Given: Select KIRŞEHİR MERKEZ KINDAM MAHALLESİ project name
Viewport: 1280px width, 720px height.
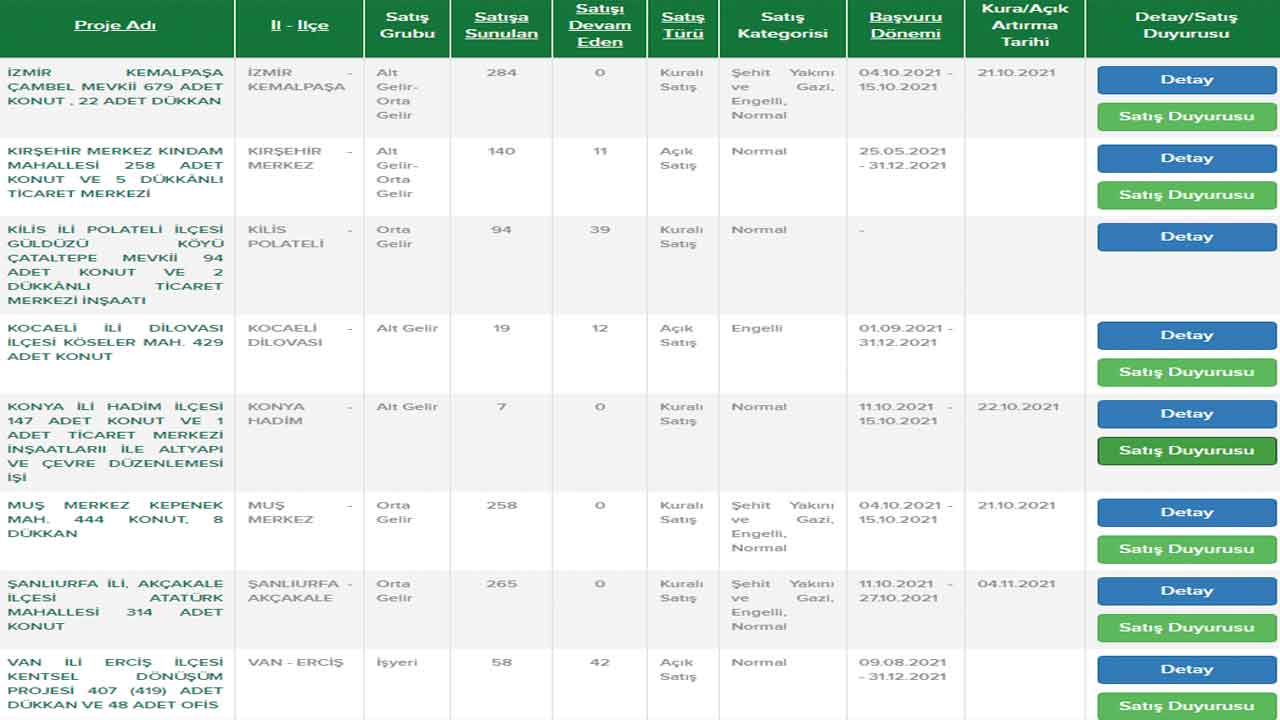Looking at the screenshot, I should [115, 173].
